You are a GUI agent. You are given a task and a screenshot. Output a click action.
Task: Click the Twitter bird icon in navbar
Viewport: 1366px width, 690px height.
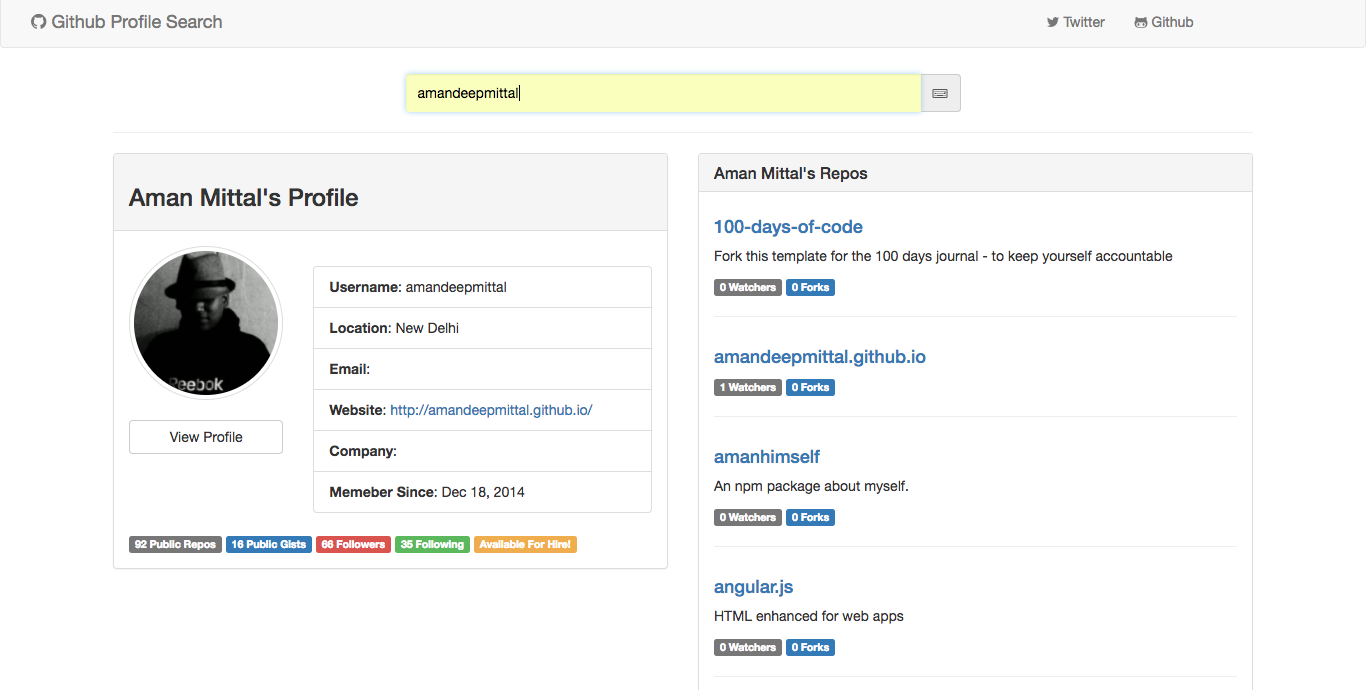pyautogui.click(x=1053, y=22)
